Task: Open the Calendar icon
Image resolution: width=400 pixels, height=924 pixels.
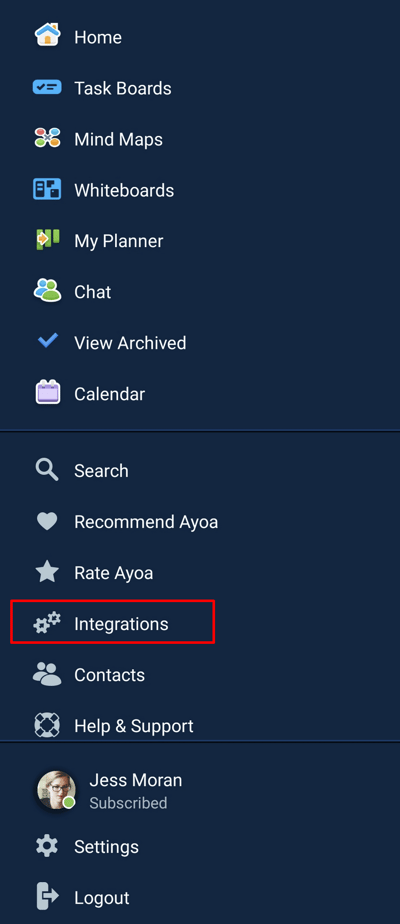Action: tap(47, 392)
